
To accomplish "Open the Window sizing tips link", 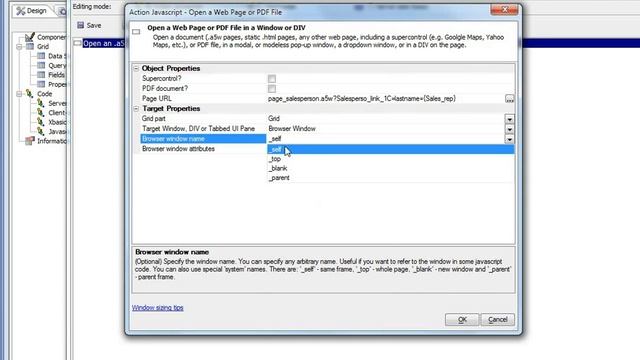I will click(158, 307).
